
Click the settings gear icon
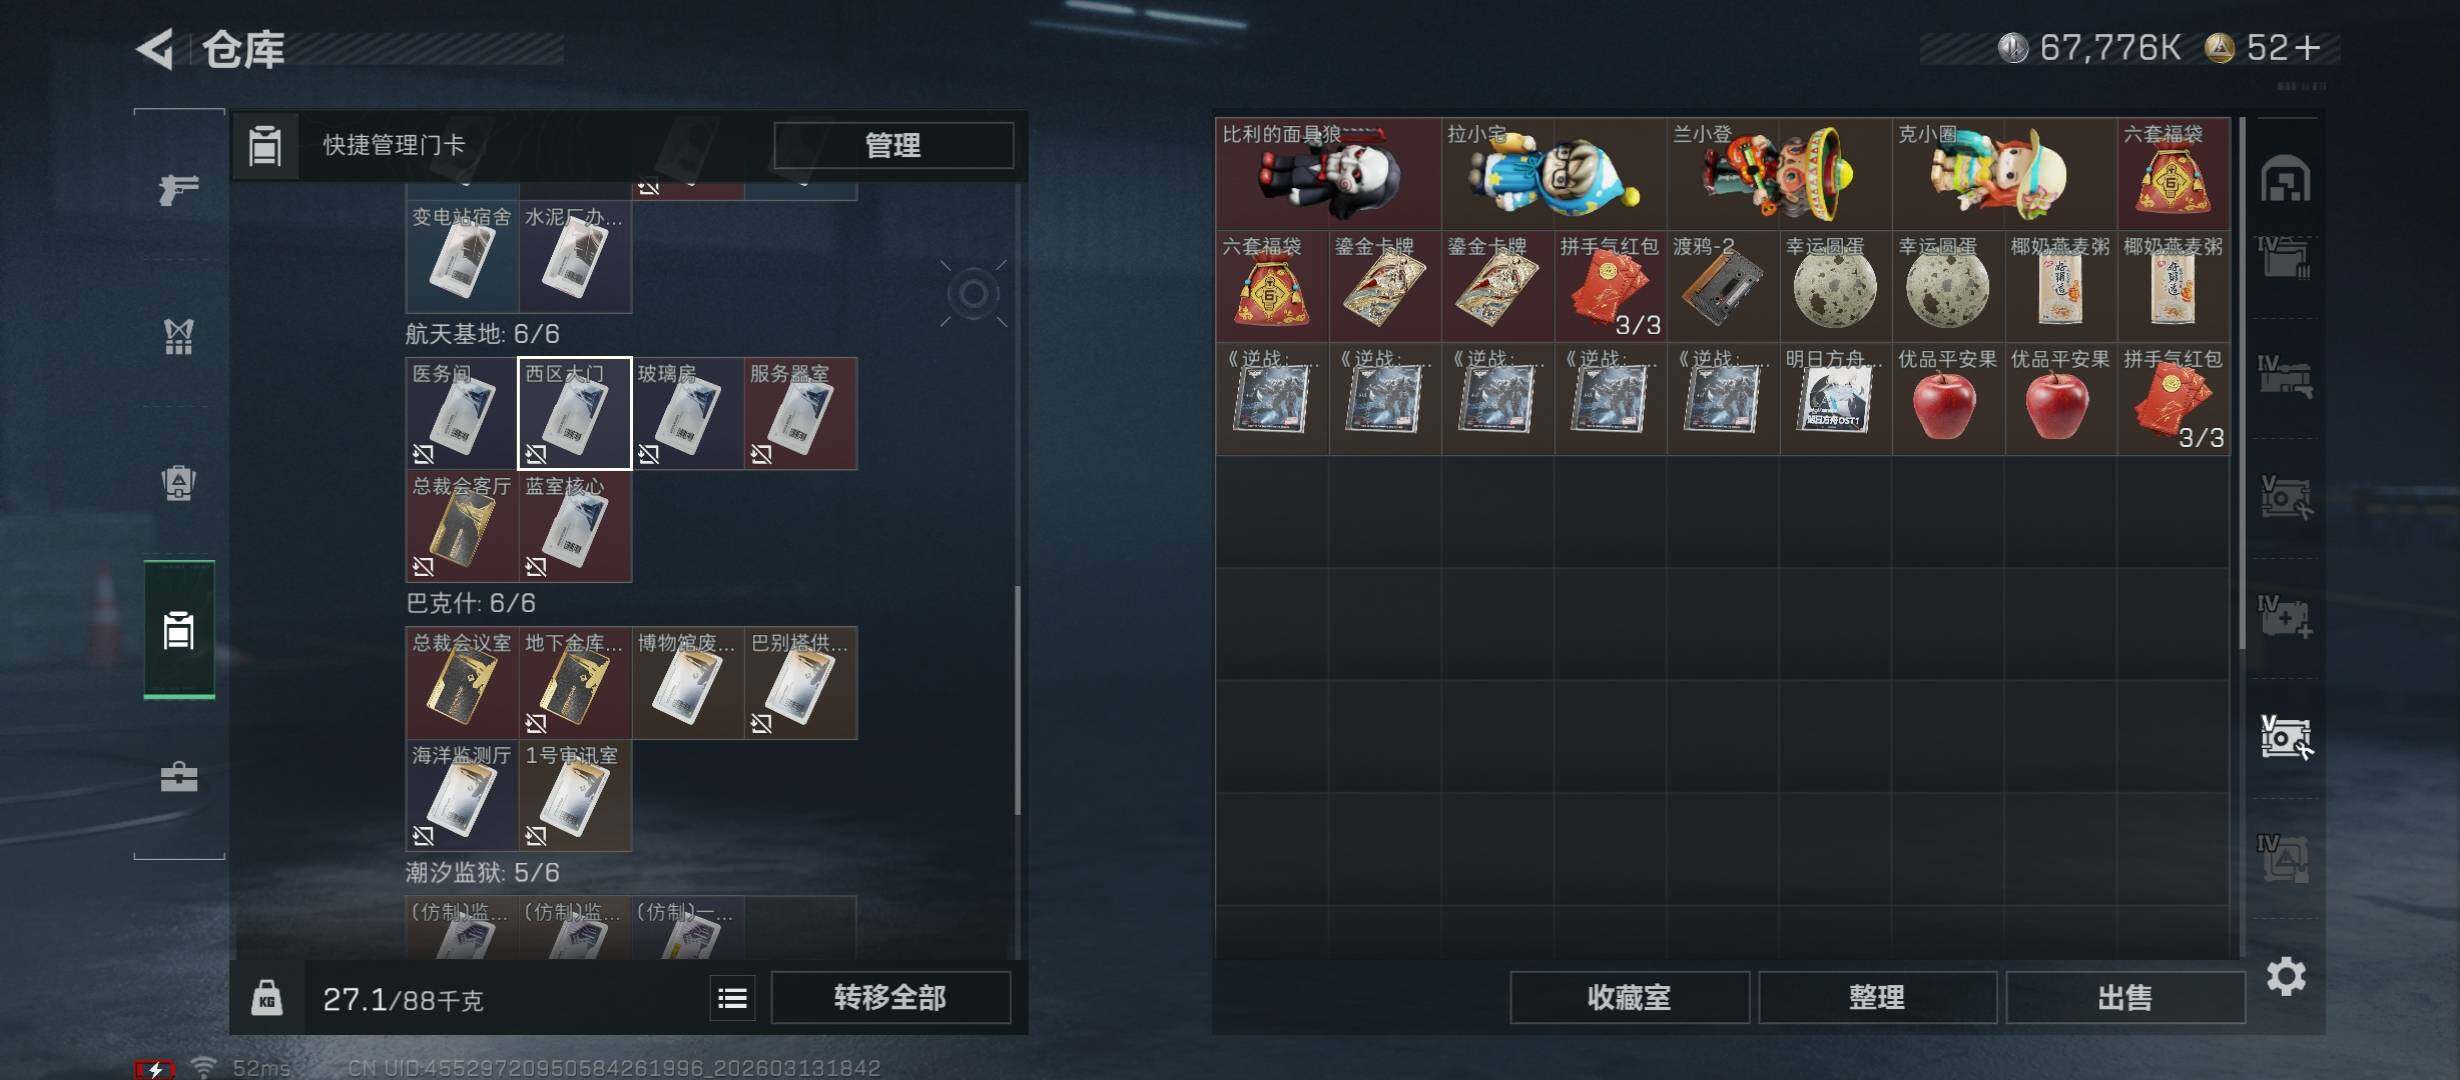point(2286,976)
